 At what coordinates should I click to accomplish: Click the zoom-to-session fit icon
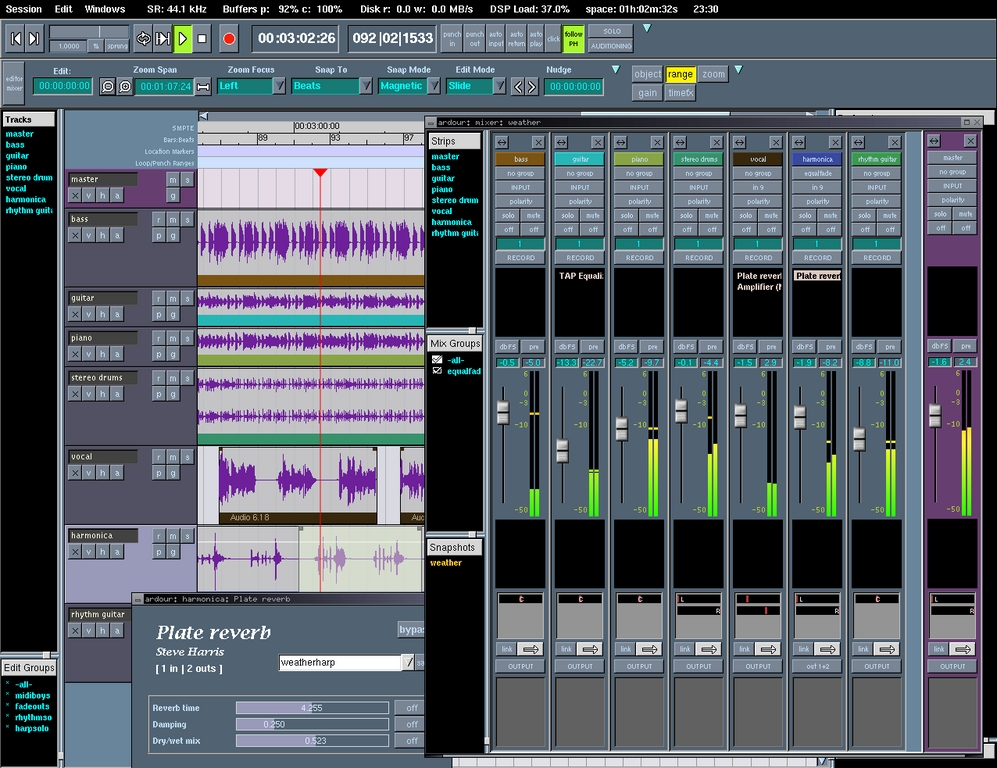coord(203,87)
